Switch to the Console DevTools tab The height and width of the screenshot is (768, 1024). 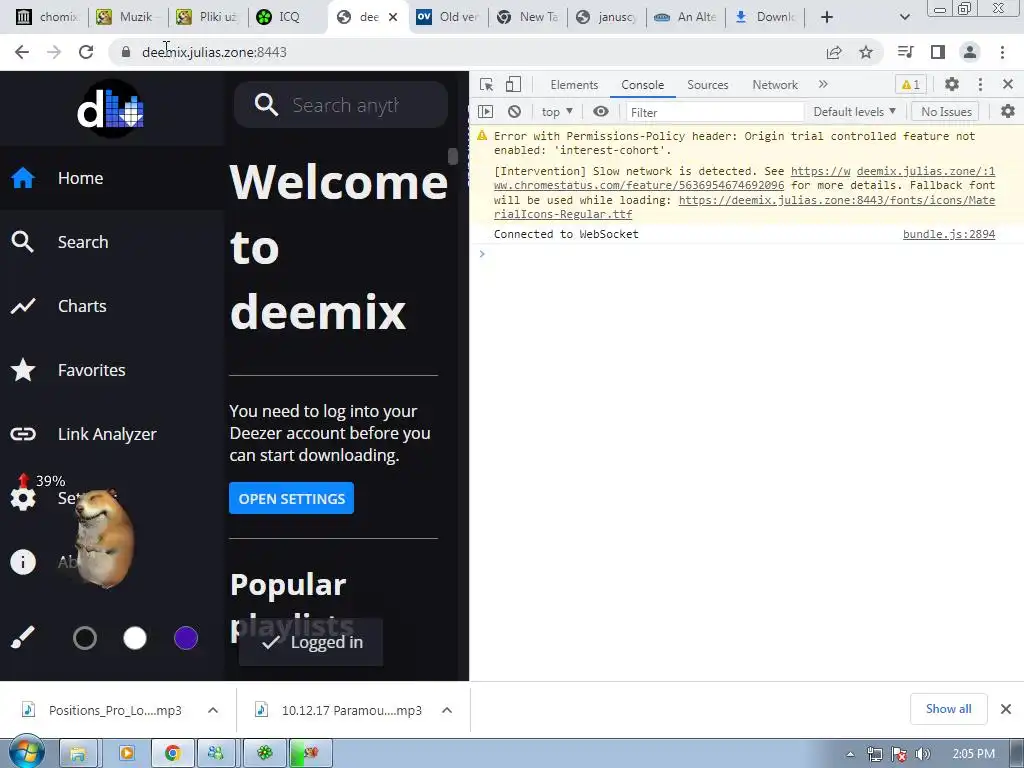click(x=643, y=85)
